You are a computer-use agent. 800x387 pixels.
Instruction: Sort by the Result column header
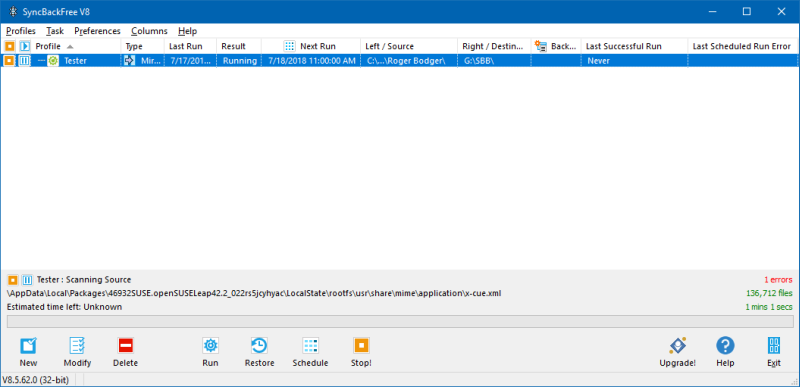tap(234, 46)
